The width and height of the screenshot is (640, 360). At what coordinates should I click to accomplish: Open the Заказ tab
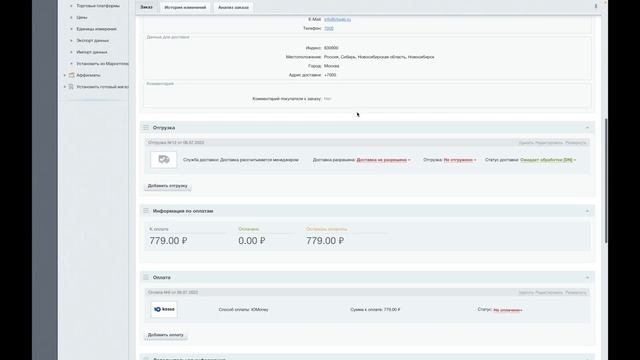click(x=146, y=7)
